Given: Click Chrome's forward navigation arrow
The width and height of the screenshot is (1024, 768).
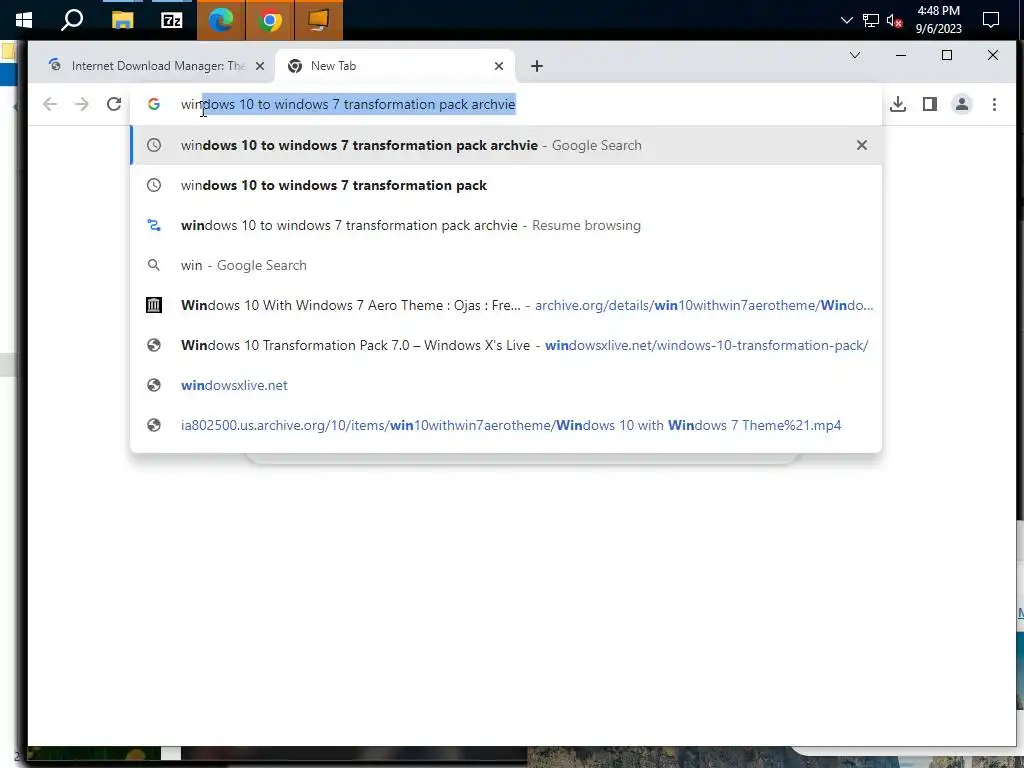Looking at the screenshot, I should (x=82, y=104).
